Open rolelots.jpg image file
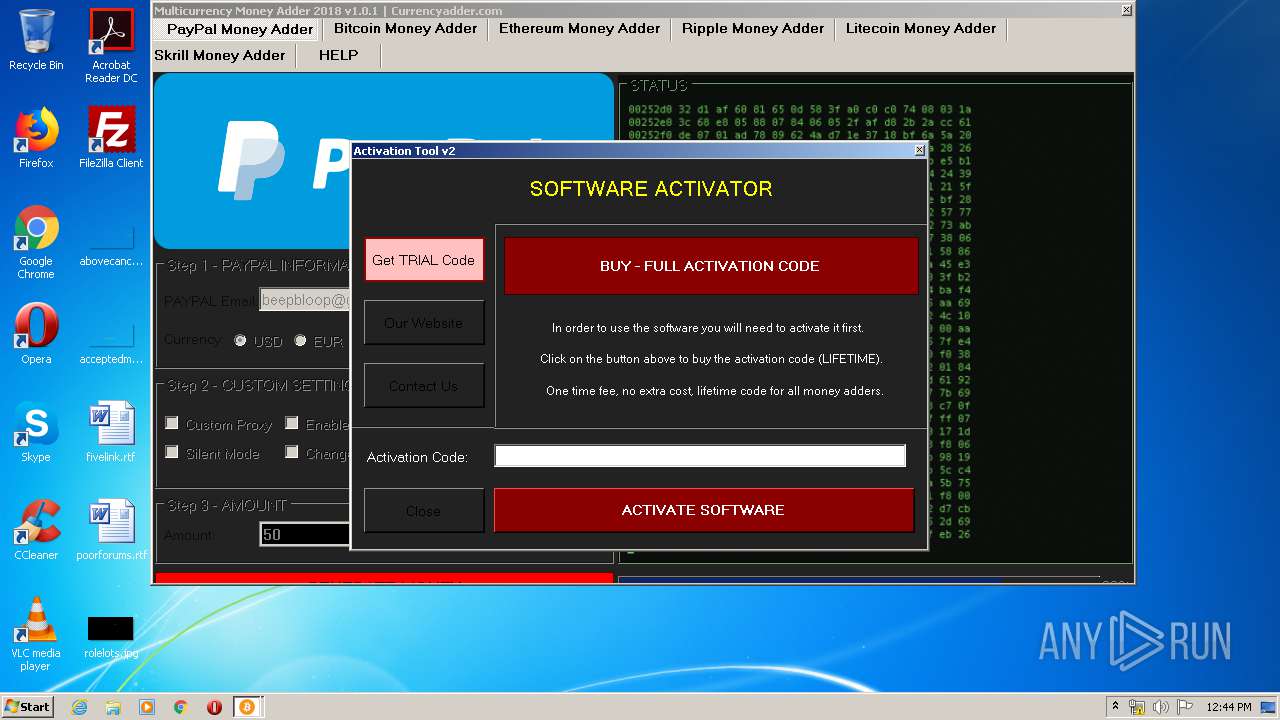 tap(111, 636)
